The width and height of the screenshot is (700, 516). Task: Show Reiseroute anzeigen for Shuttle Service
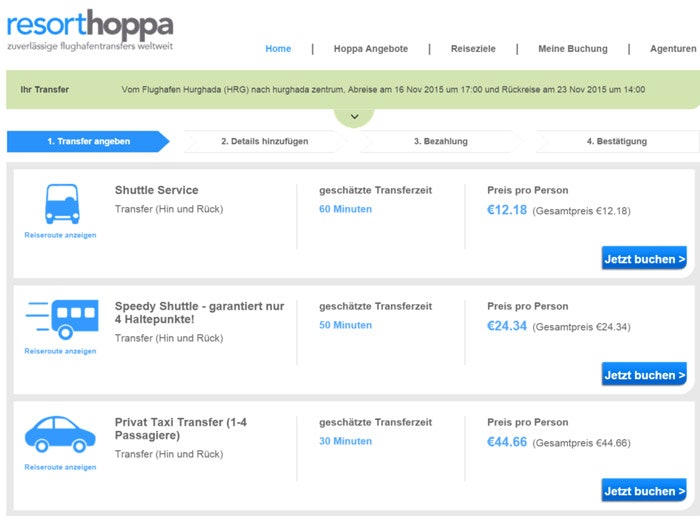60,235
